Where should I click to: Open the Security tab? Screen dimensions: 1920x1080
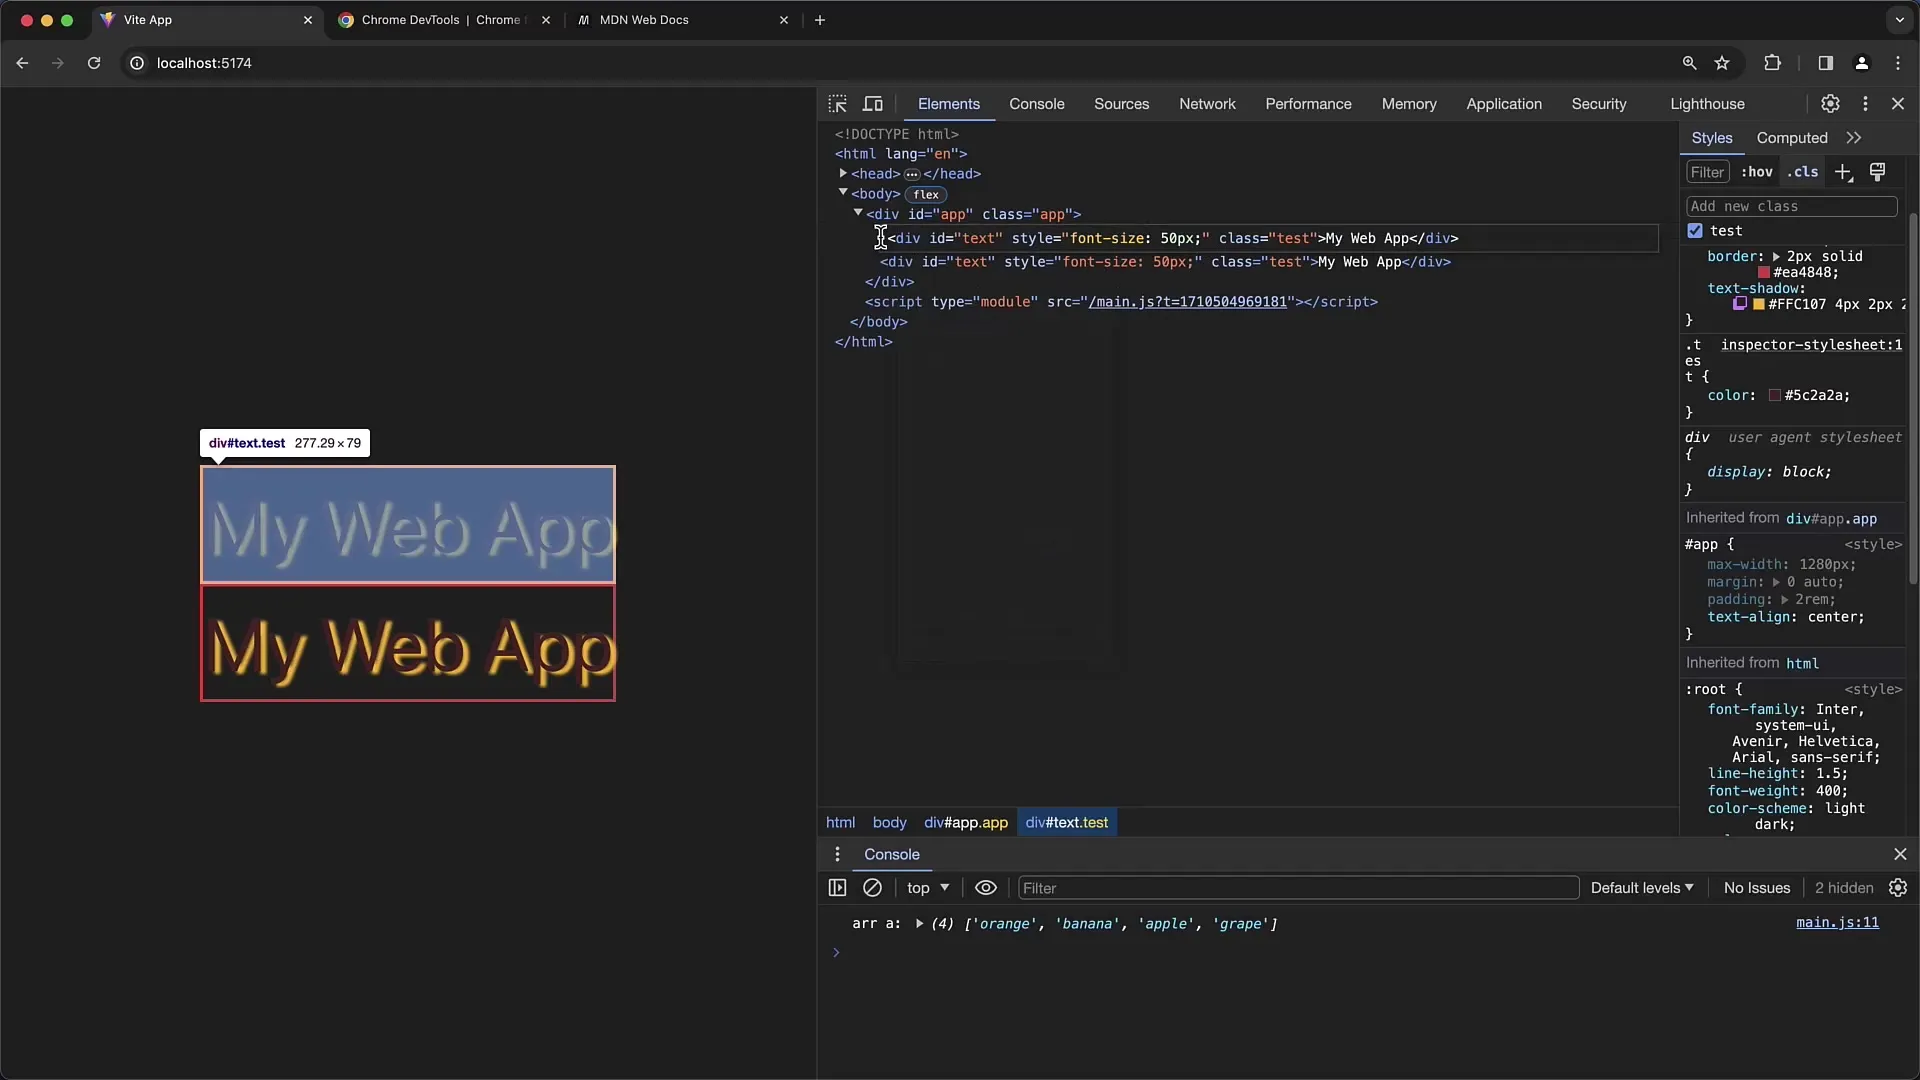pos(1598,104)
